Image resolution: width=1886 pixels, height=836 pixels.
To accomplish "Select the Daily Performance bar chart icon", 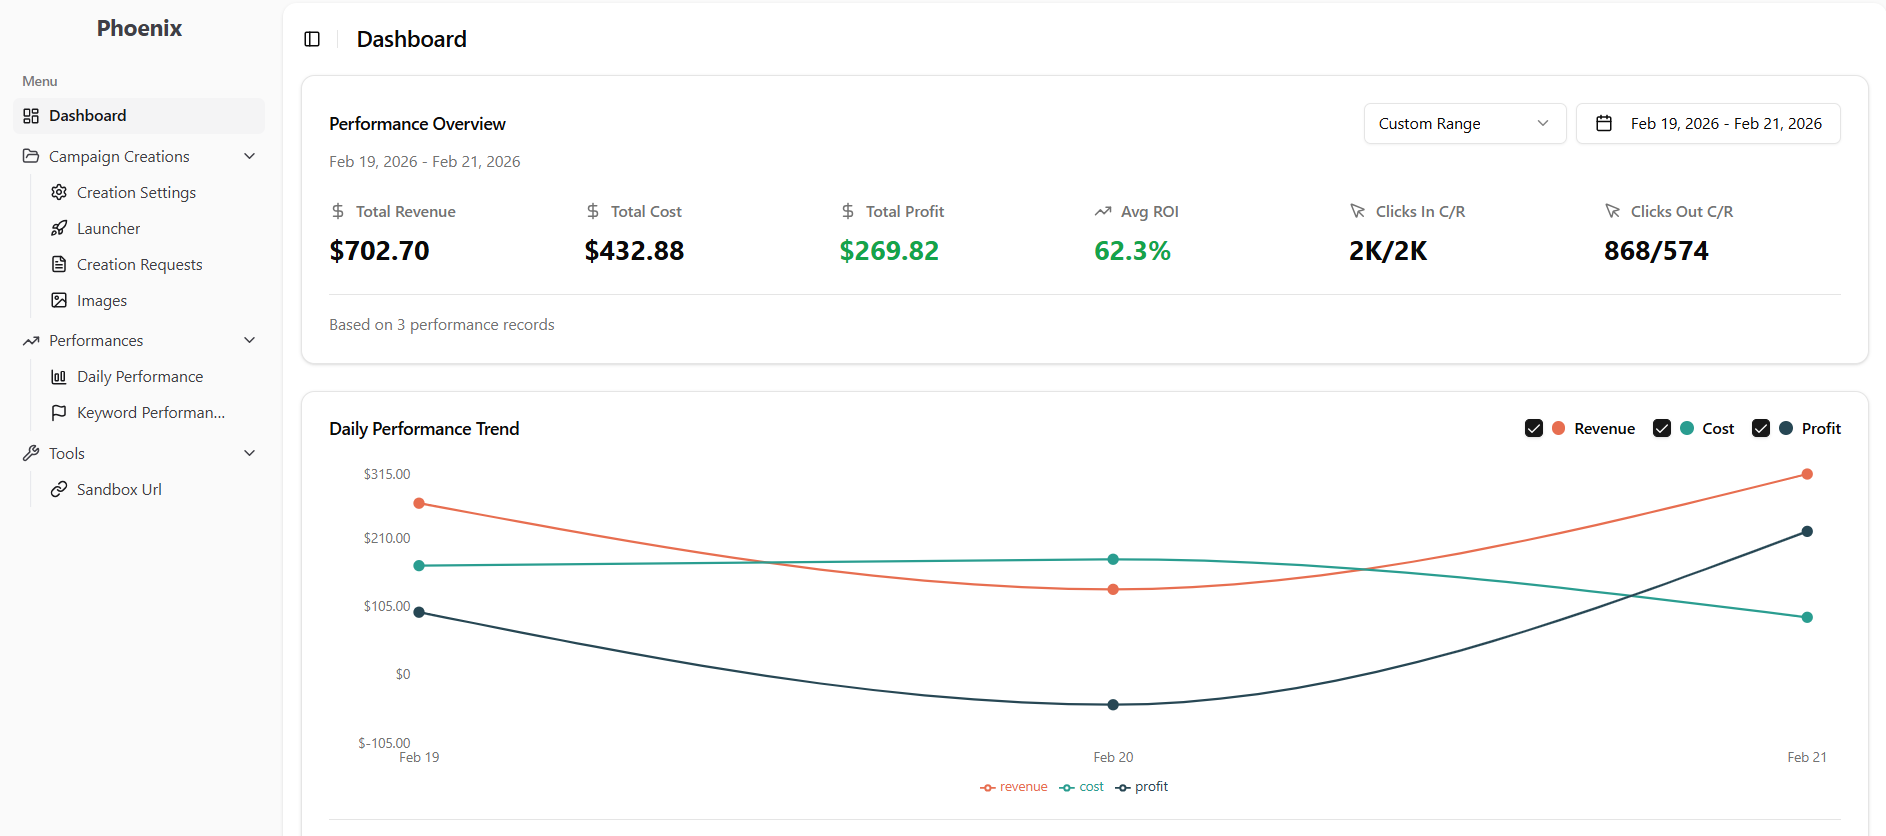I will [x=59, y=376].
